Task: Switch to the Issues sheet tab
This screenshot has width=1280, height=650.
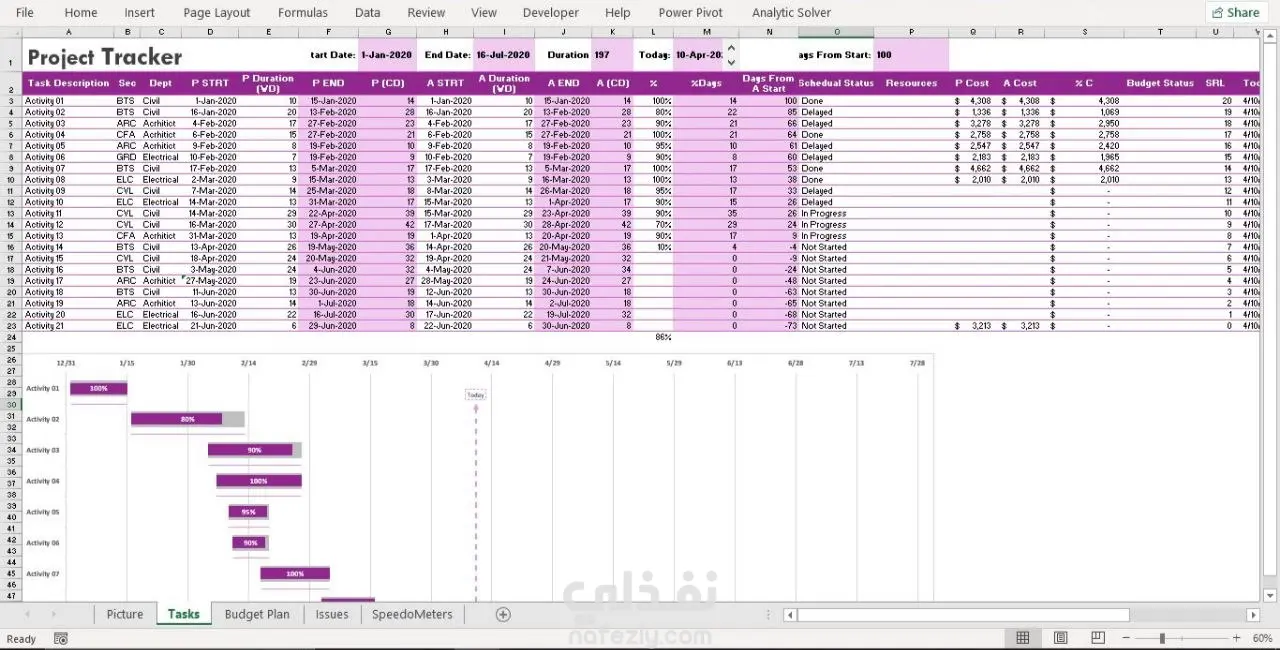Action: 332,614
